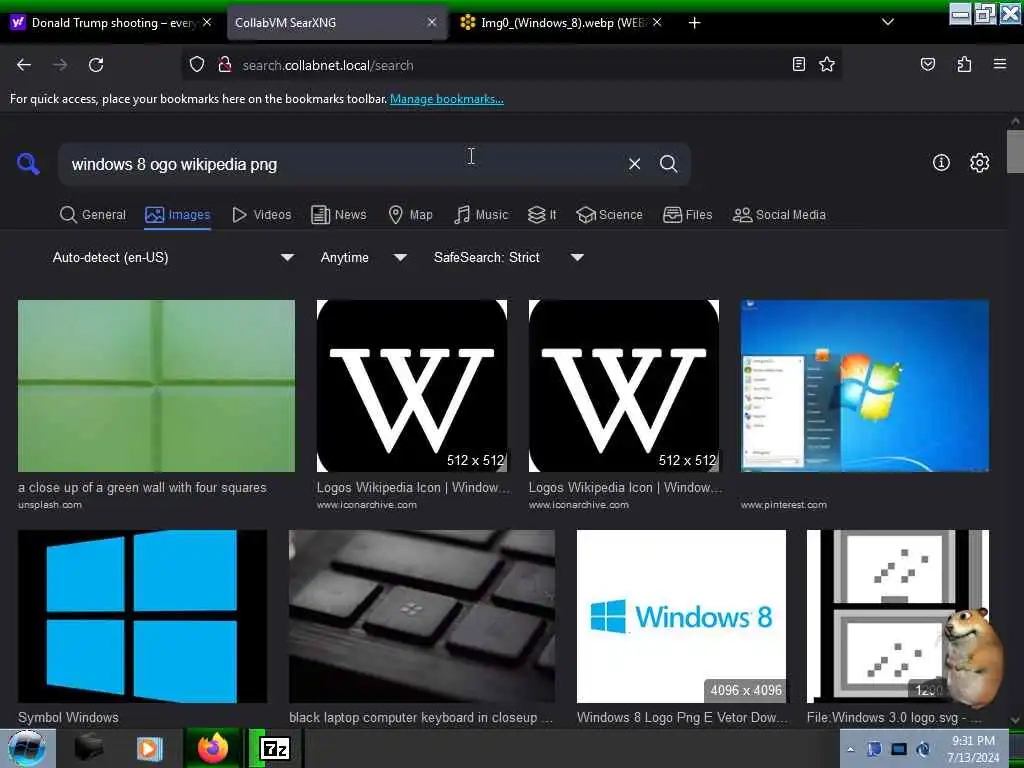Open Windows 8 Logo Png thumbnail
The image size is (1024, 768).
(681, 616)
